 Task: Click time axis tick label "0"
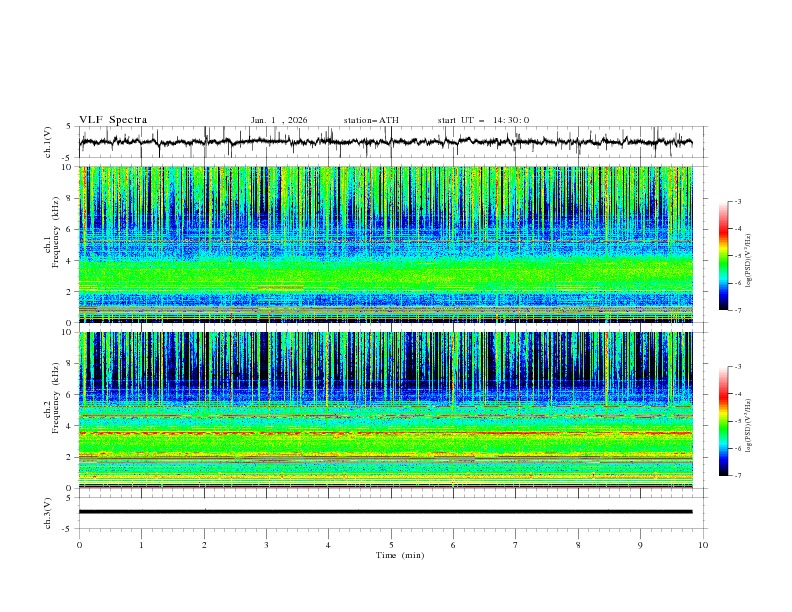click(79, 545)
